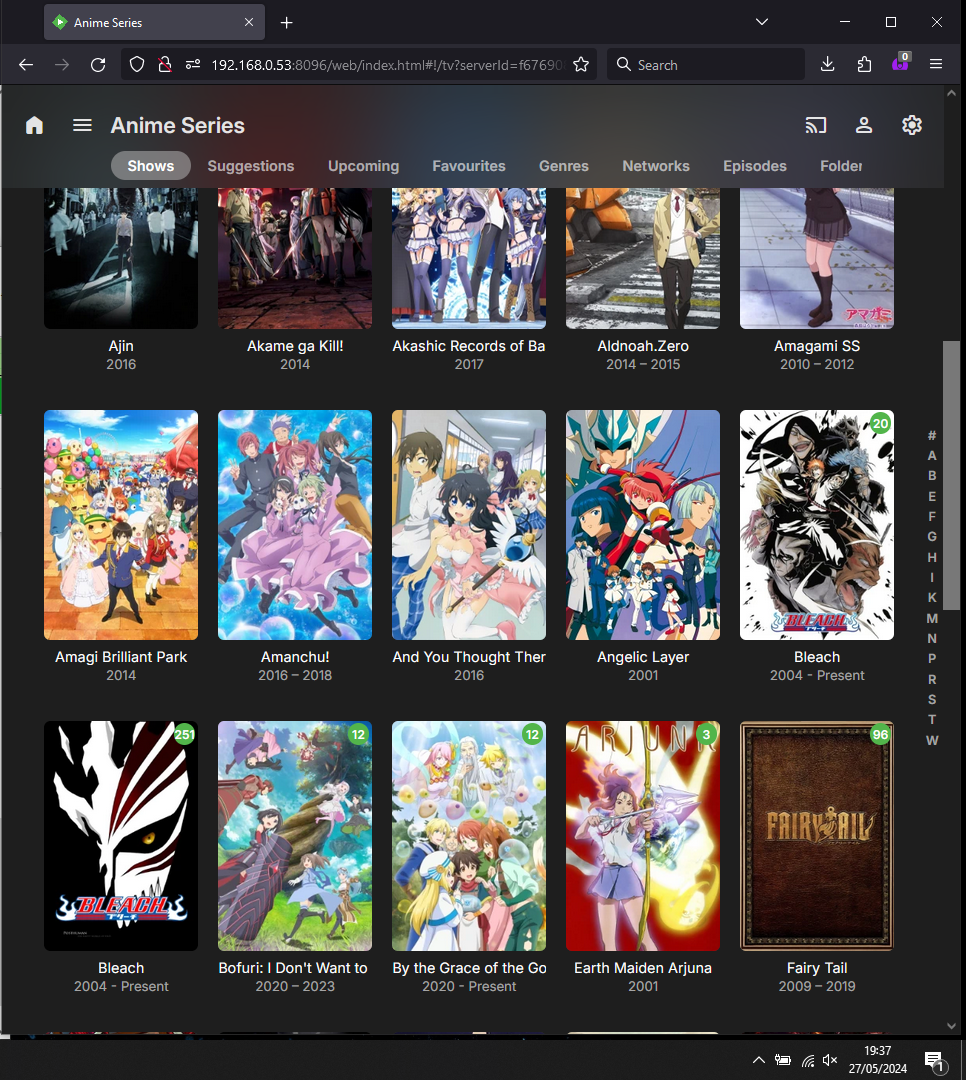Image resolution: width=966 pixels, height=1080 pixels.
Task: Select the Shows tab
Action: point(151,166)
